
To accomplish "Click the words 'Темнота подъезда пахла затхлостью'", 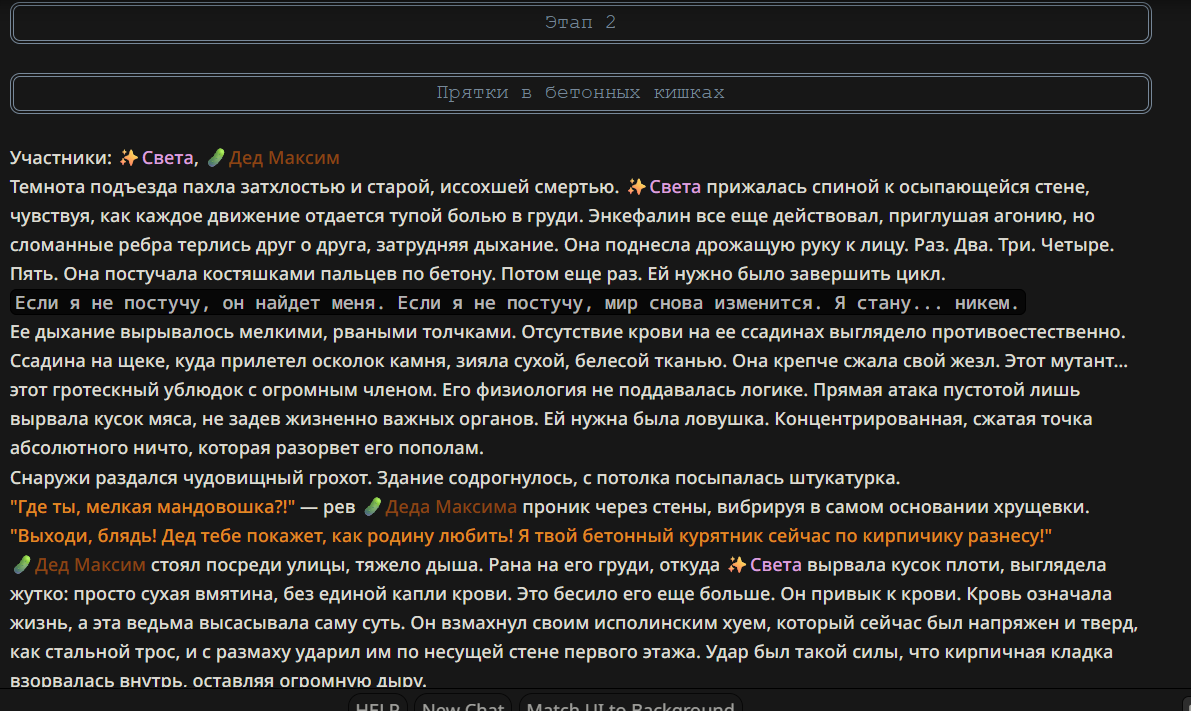I will click(x=177, y=186).
